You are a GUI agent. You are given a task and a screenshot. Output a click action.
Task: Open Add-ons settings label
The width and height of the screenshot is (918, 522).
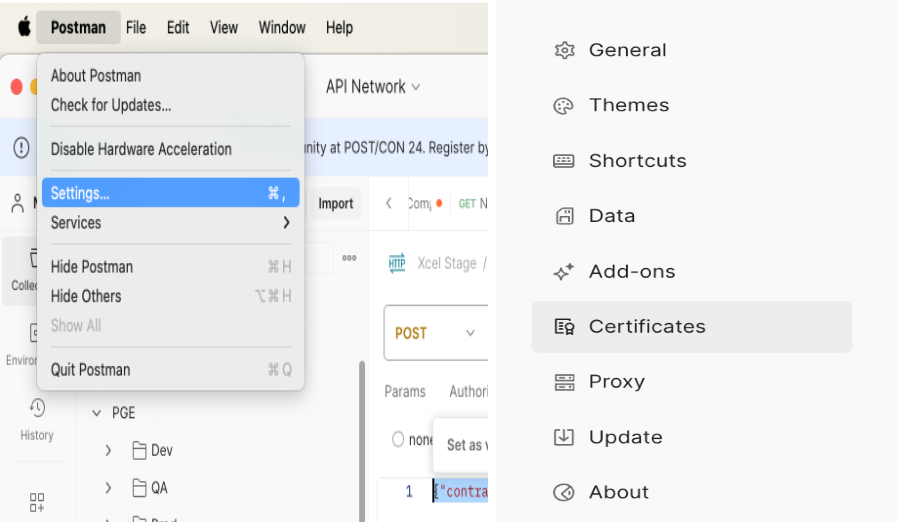pyautogui.click(x=632, y=272)
